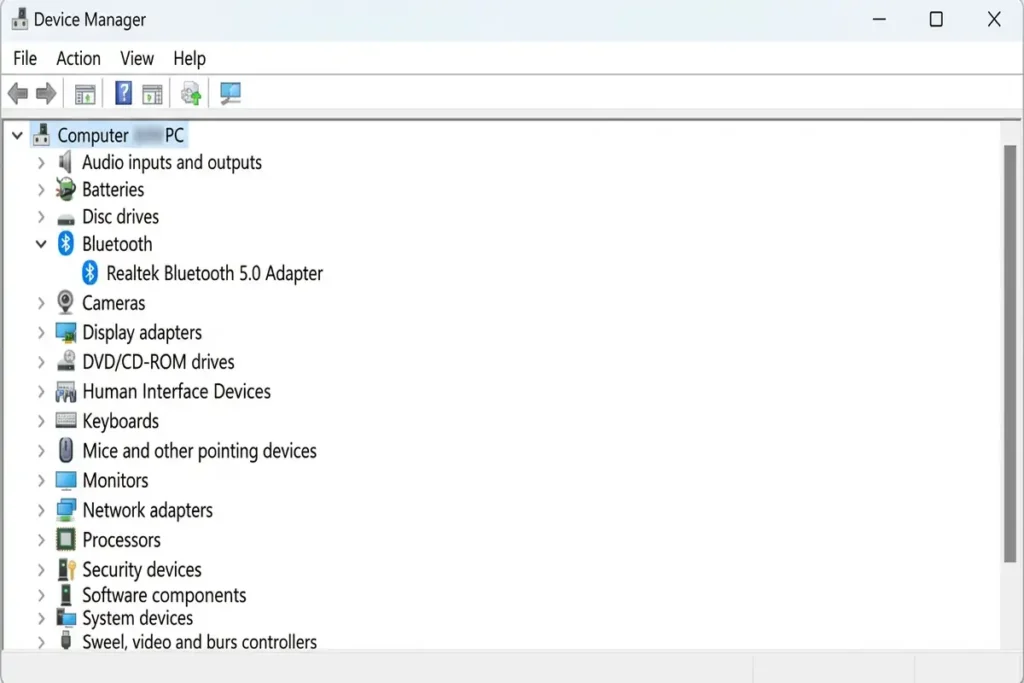This screenshot has height=683, width=1024.
Task: Click the Properties panel toolbar icon
Action: [x=152, y=94]
